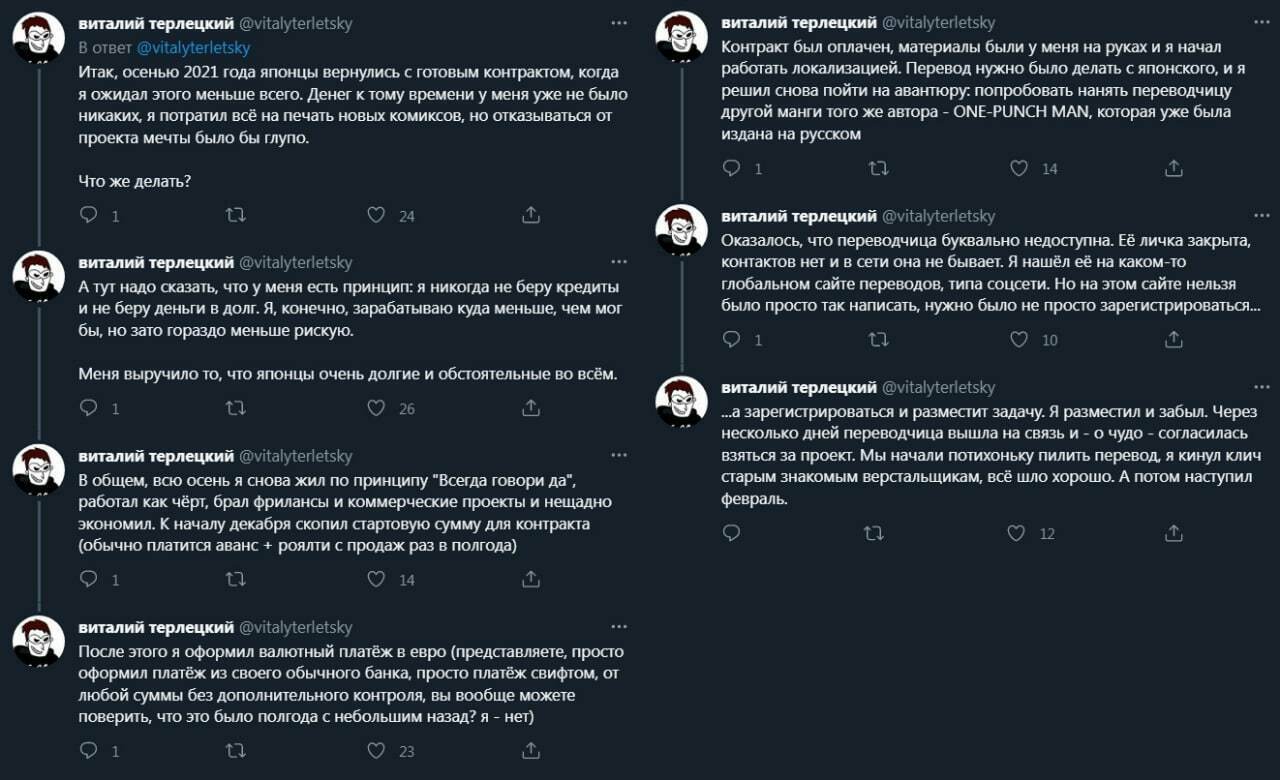Retweet the tweet mentioning ONE-PUNCH MAN
The image size is (1280, 780).
878,168
